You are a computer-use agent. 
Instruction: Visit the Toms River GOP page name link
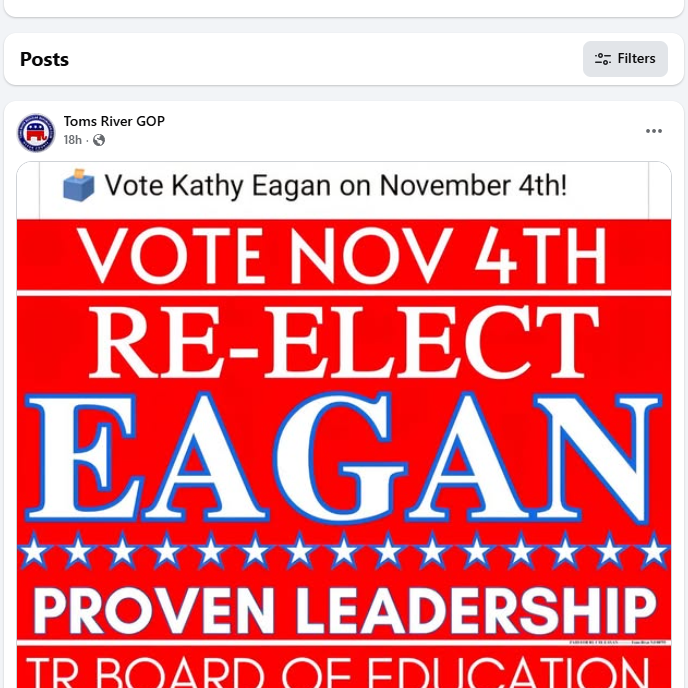(114, 122)
